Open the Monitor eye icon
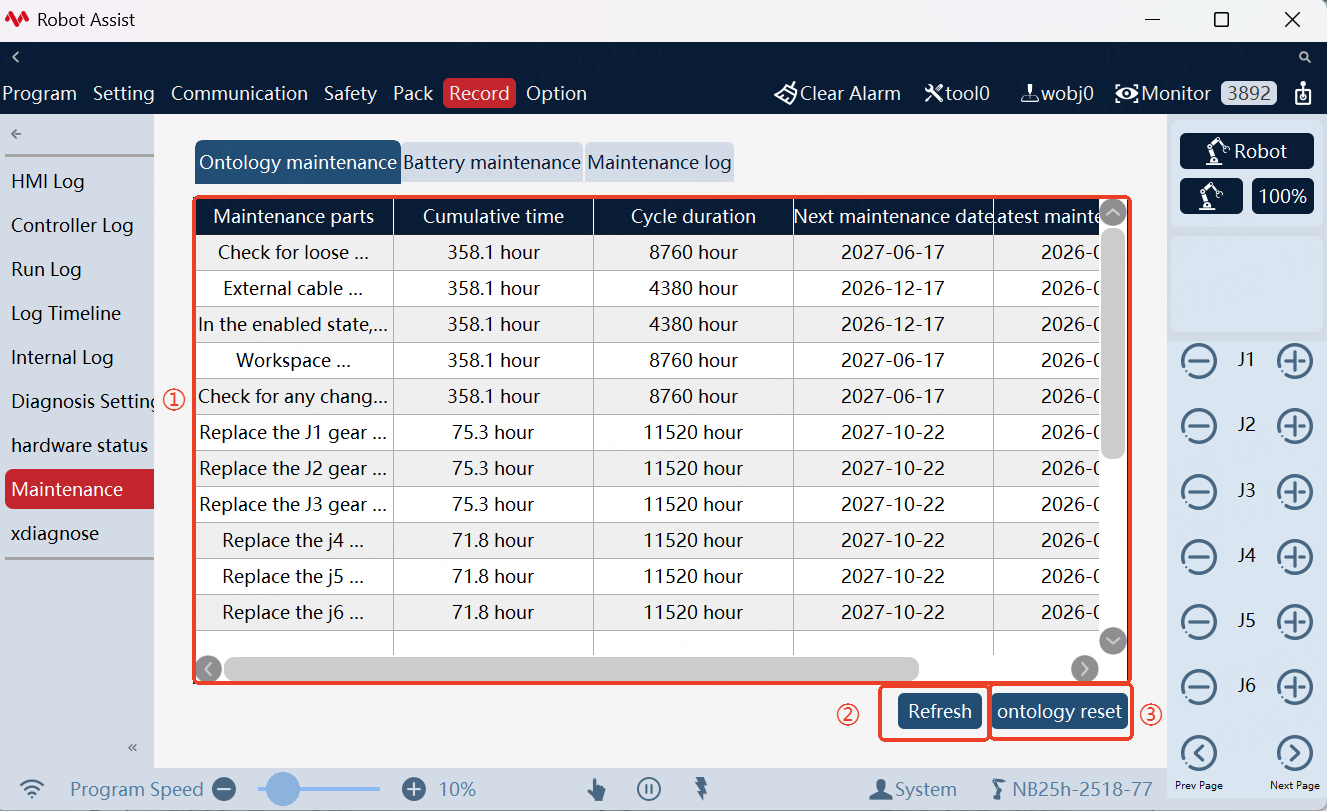Screen dimensions: 1327x811 pyautogui.click(x=1127, y=93)
